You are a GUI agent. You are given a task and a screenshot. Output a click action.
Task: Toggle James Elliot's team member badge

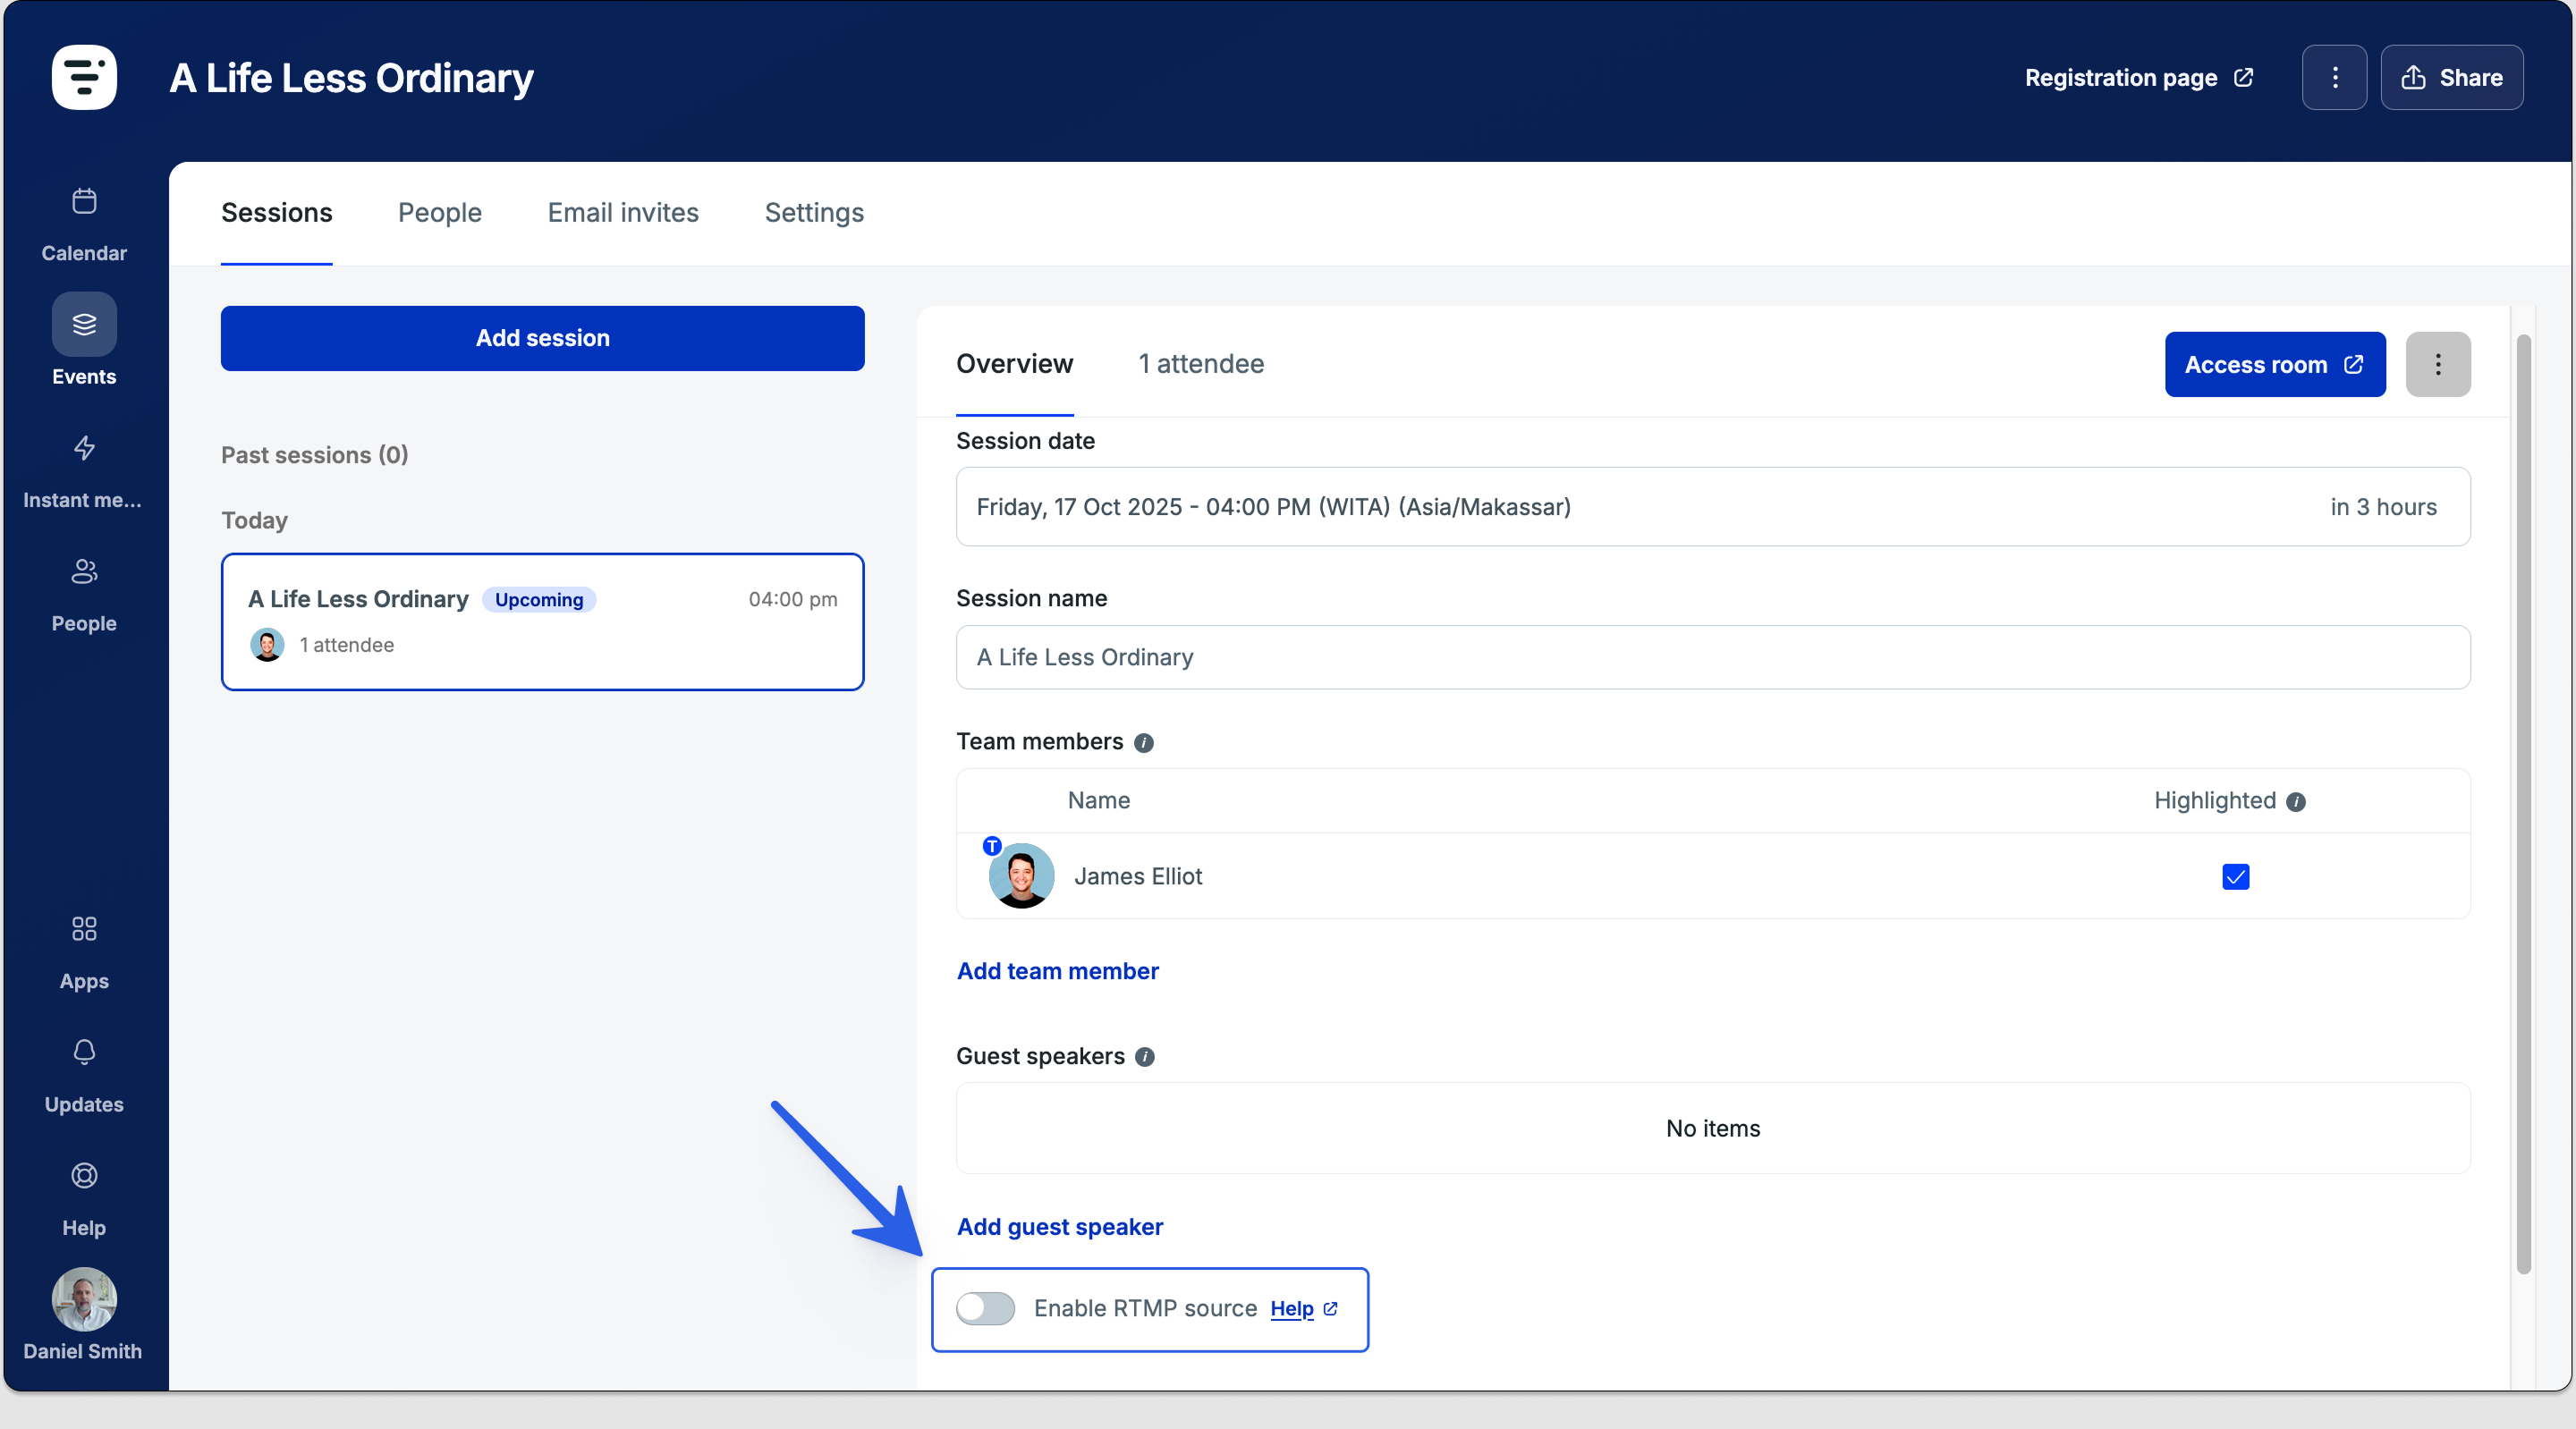[991, 846]
